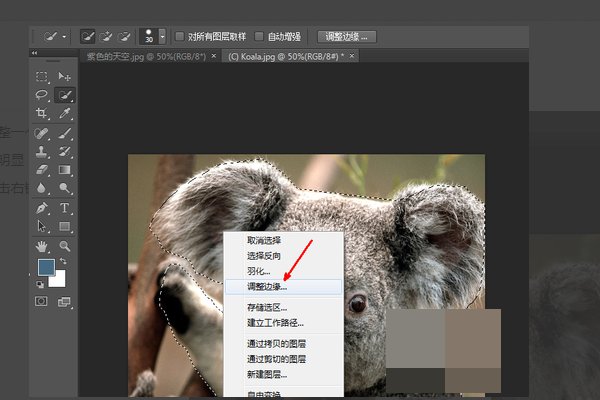Reset default foreground and background colors
The height and width of the screenshot is (400, 600).
point(40,284)
